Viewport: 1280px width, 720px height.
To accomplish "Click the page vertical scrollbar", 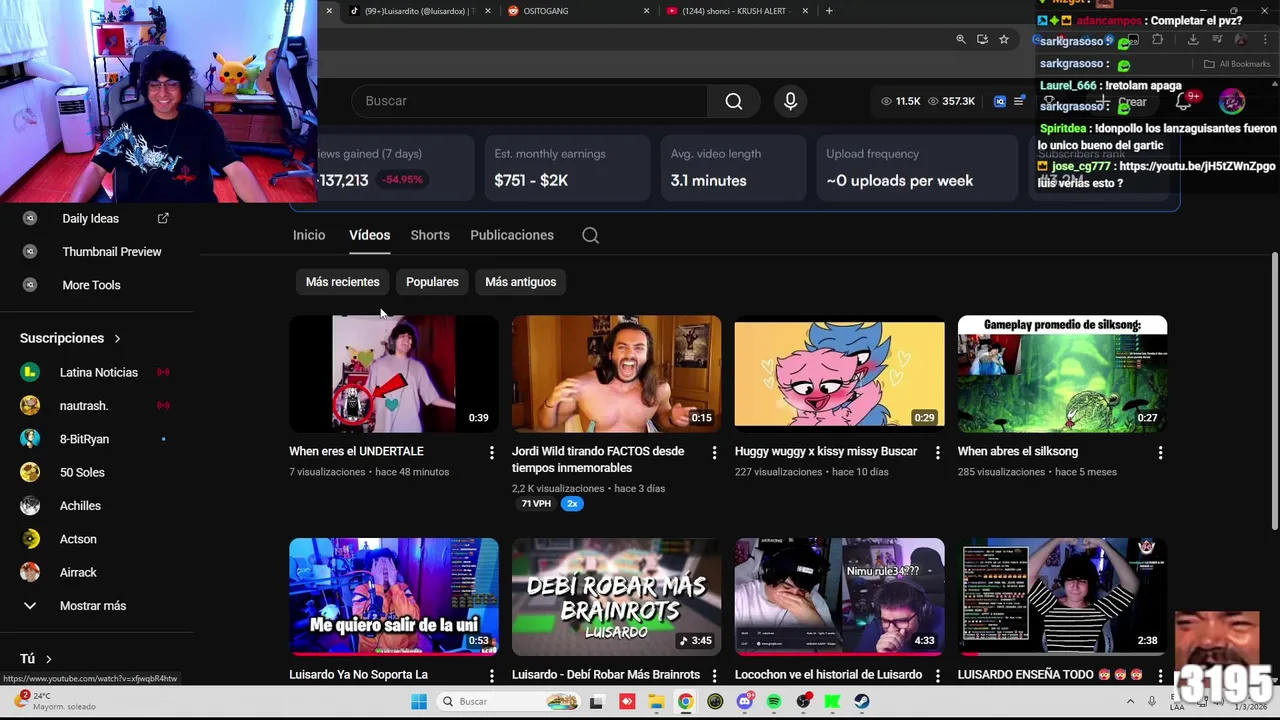I will pos(1274,390).
